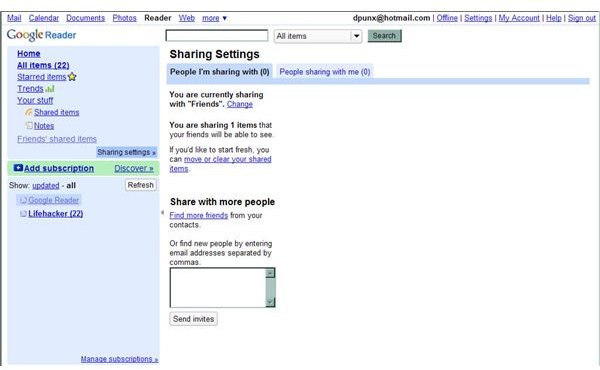Click the text area scrollbar down arrow
Screen dimensions: 600x370
point(270,302)
